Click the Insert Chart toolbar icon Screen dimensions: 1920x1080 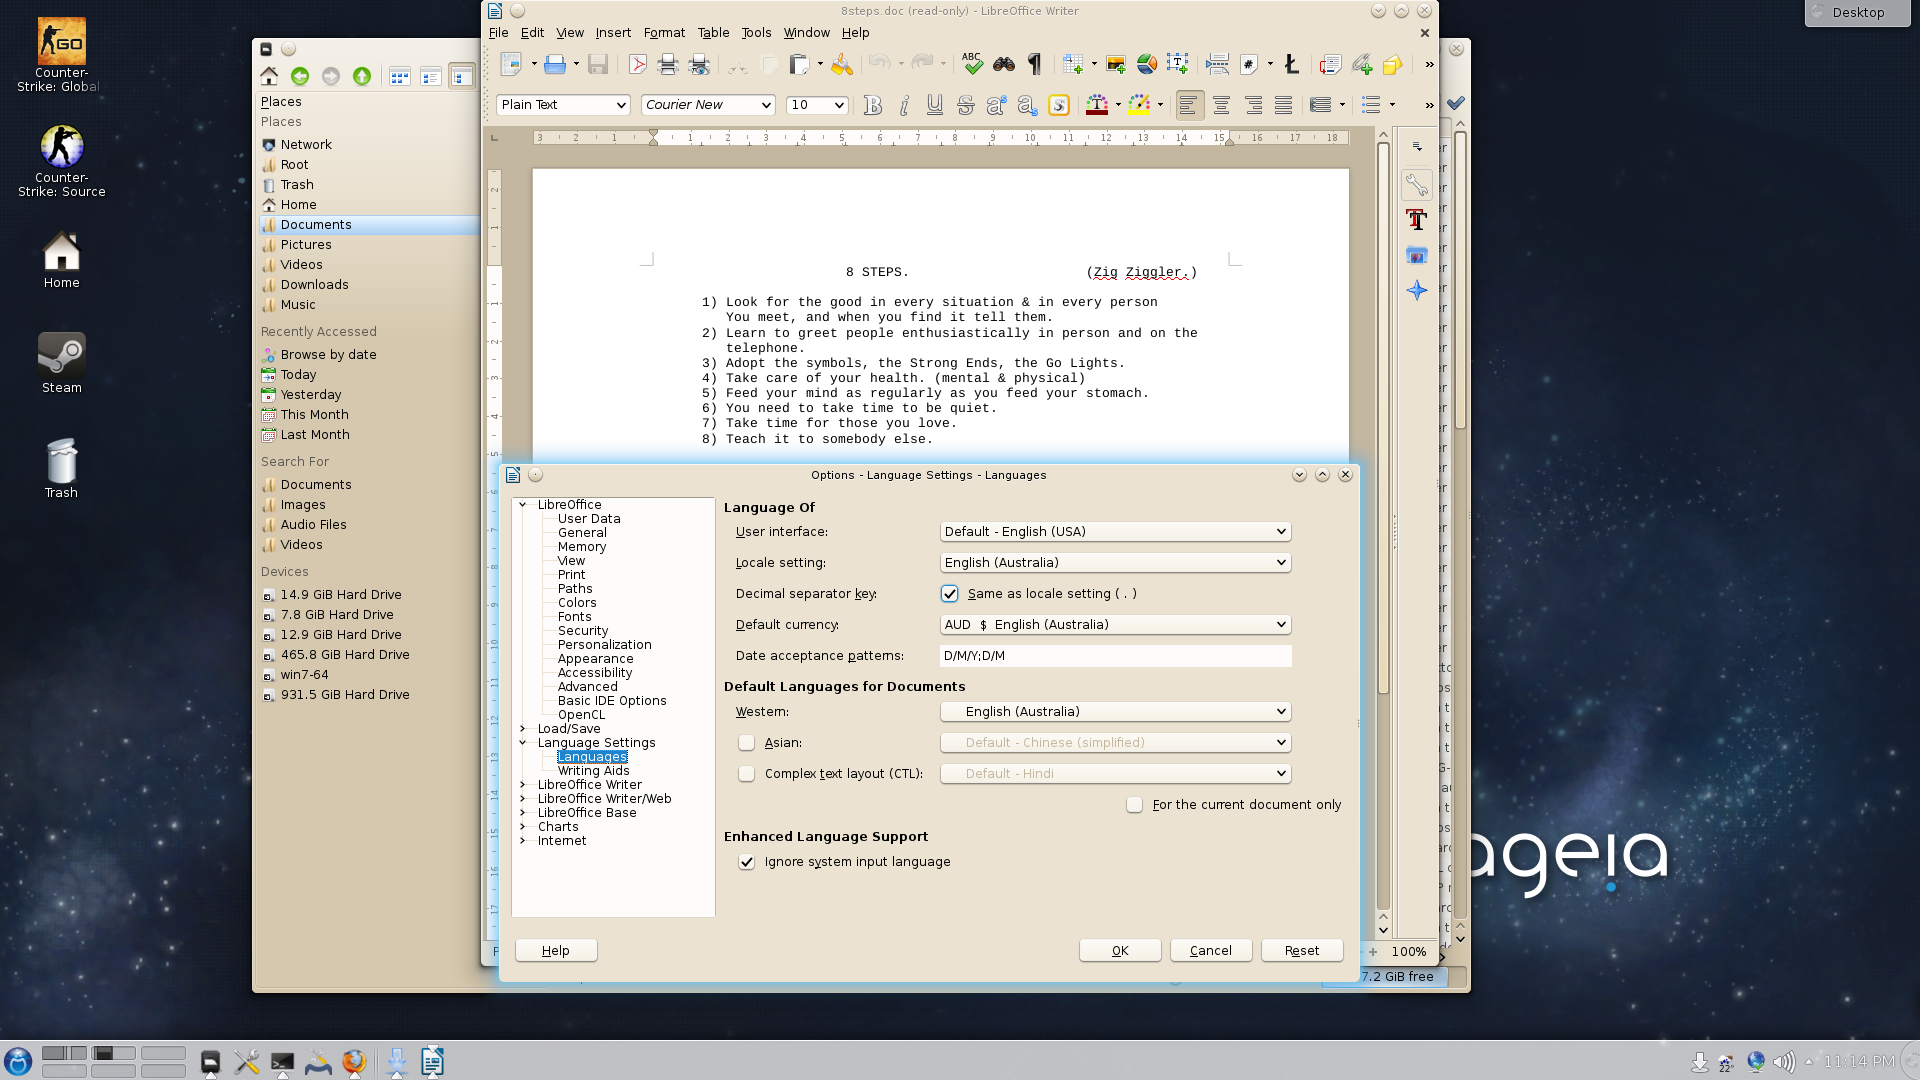click(1147, 65)
